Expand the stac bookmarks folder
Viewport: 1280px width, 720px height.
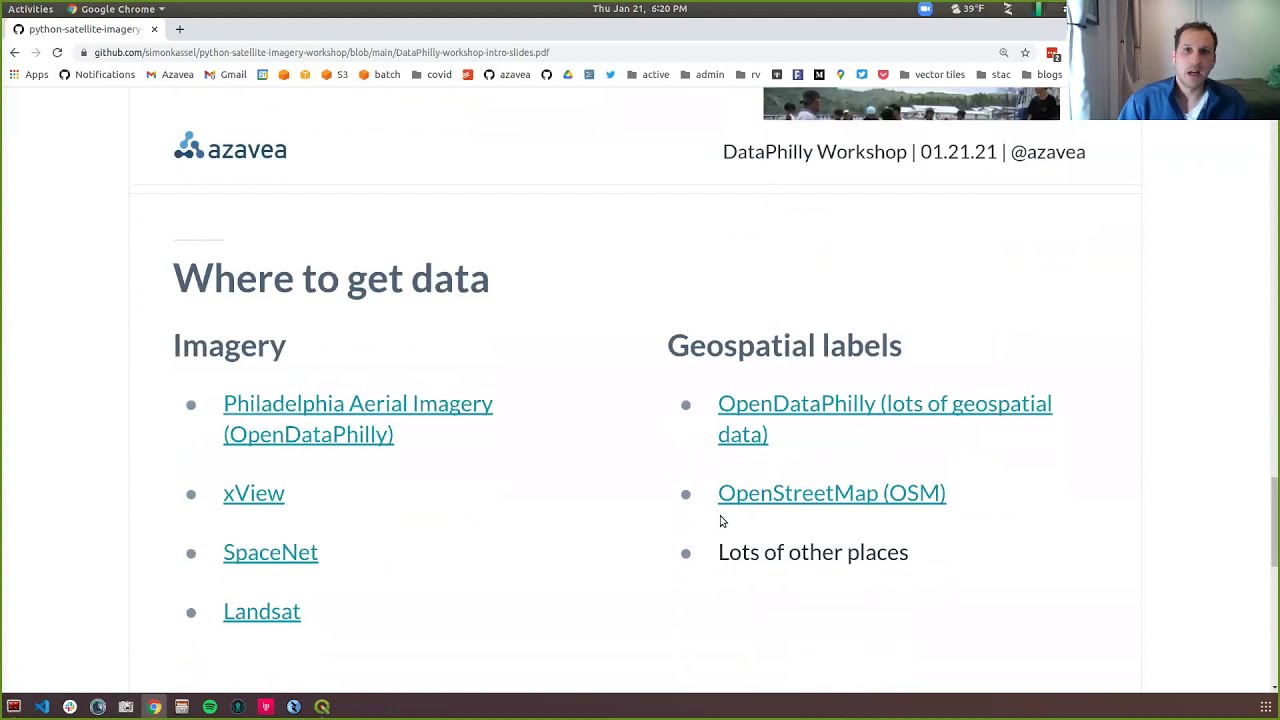click(994, 74)
